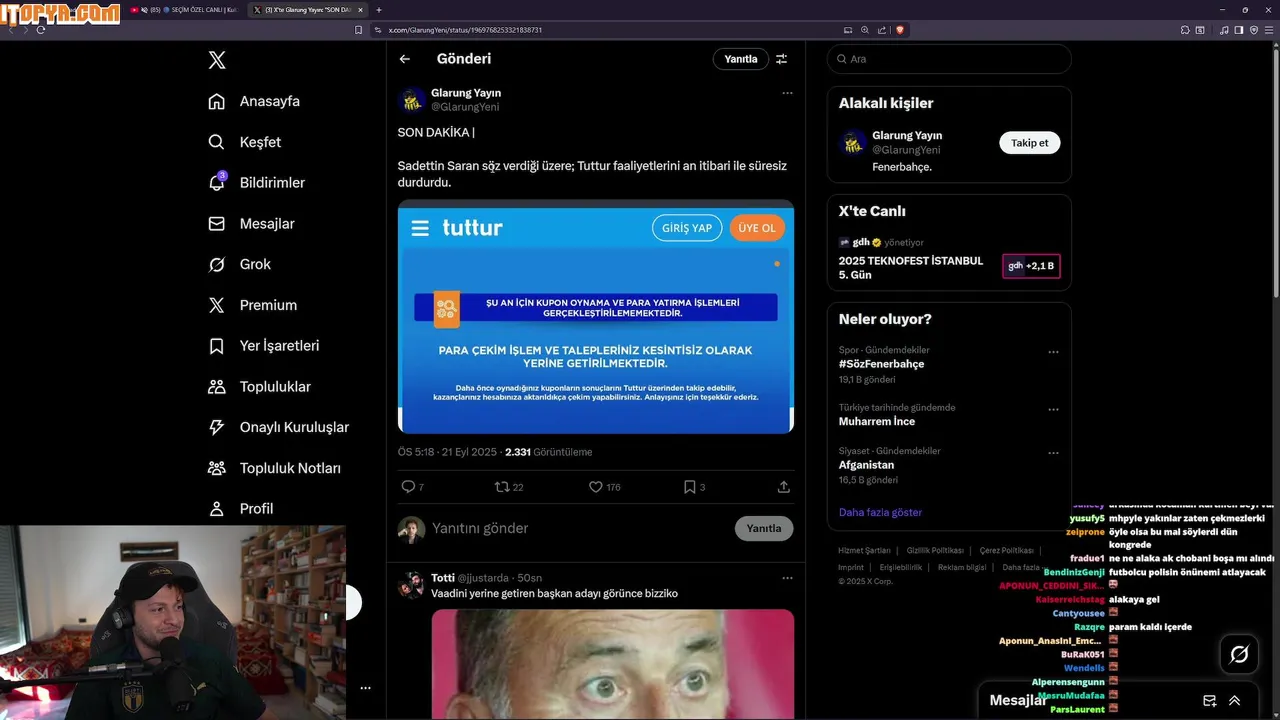Click reply icon with 7 replies
The width and height of the screenshot is (1280, 720).
pyautogui.click(x=412, y=487)
